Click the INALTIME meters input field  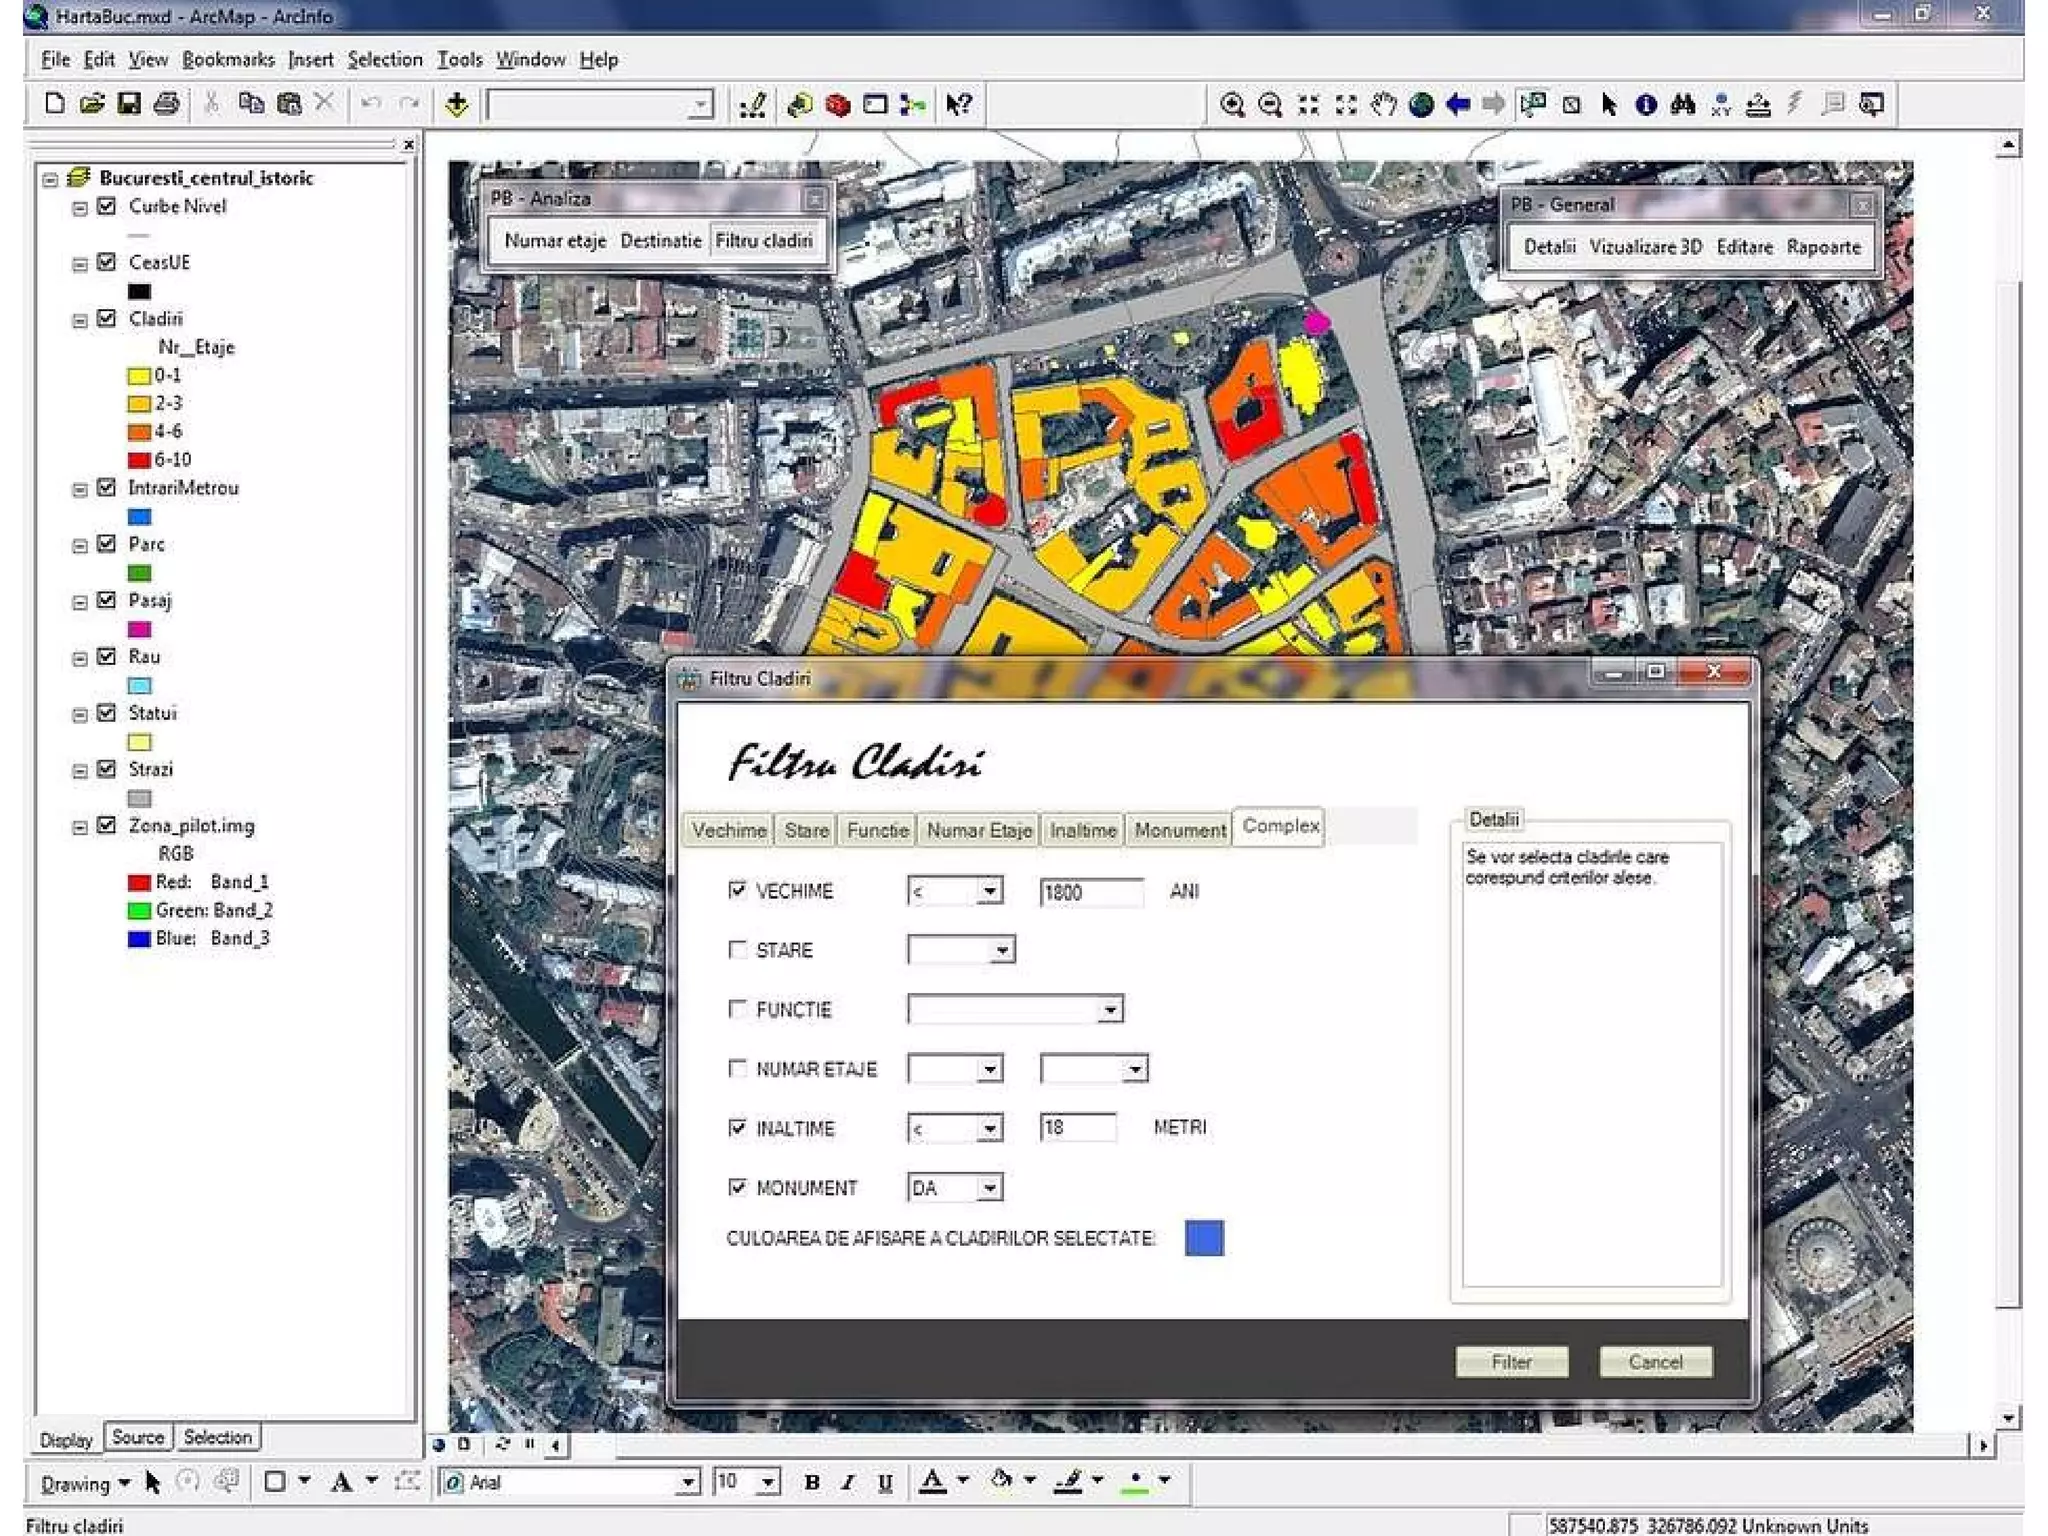point(1077,1128)
